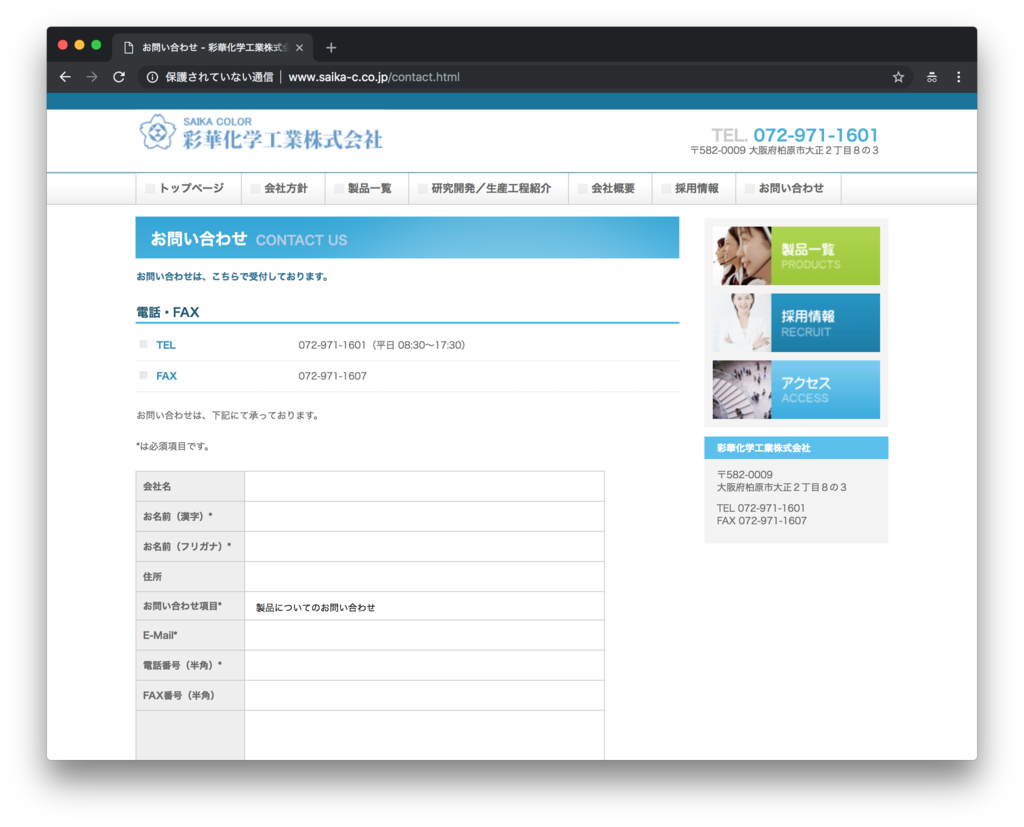Close the お問い合わせ browser tab
This screenshot has width=1024, height=827.
[299, 48]
